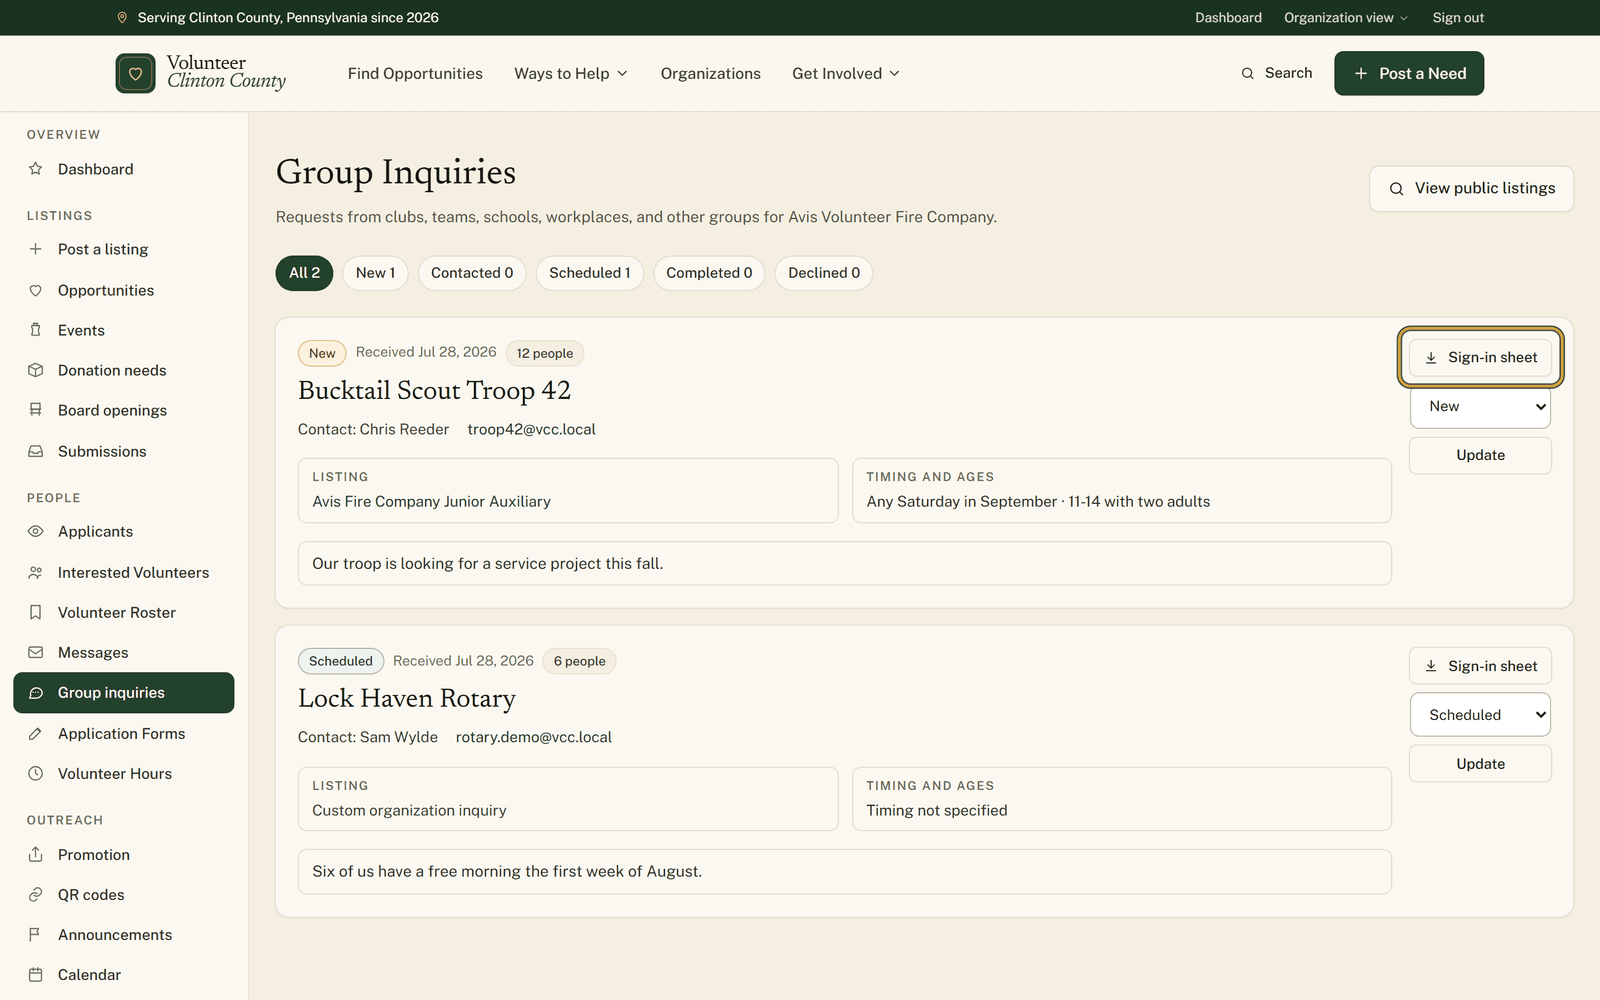Click Sign out in top bar
The image size is (1600, 1000).
(1458, 18)
